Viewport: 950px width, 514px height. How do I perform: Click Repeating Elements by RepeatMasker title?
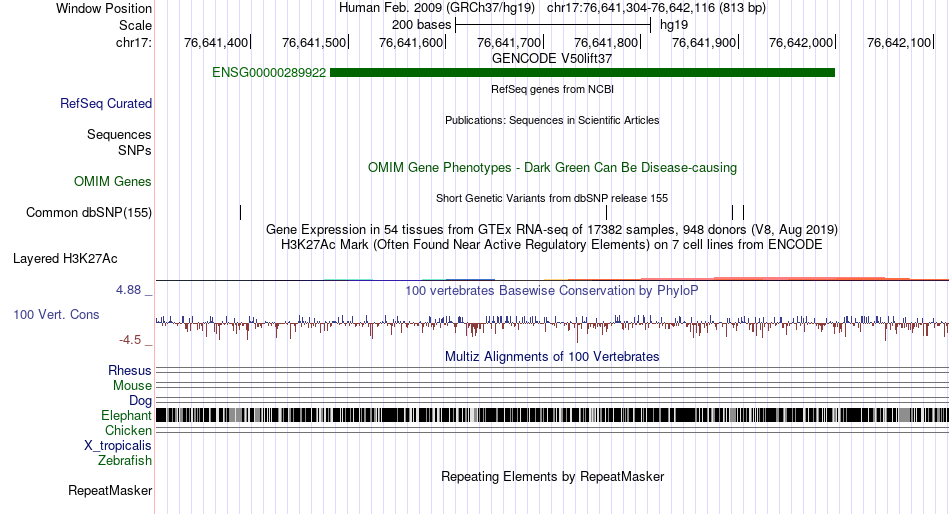click(x=553, y=476)
